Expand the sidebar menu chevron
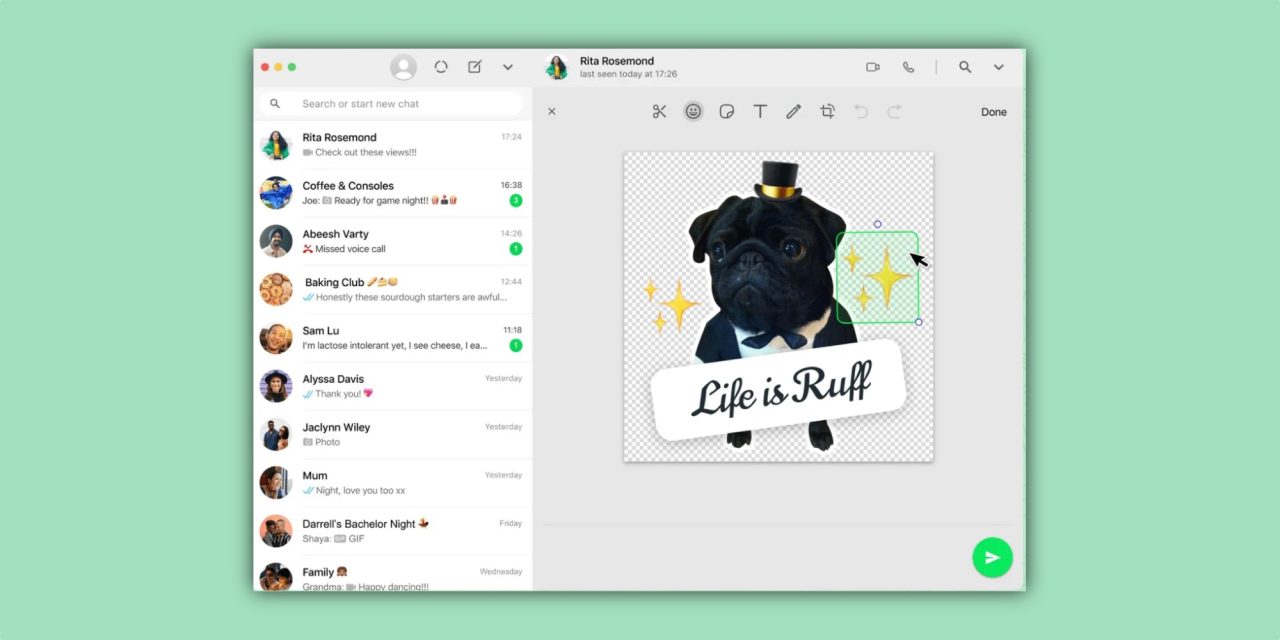This screenshot has width=1280, height=640. (x=508, y=67)
